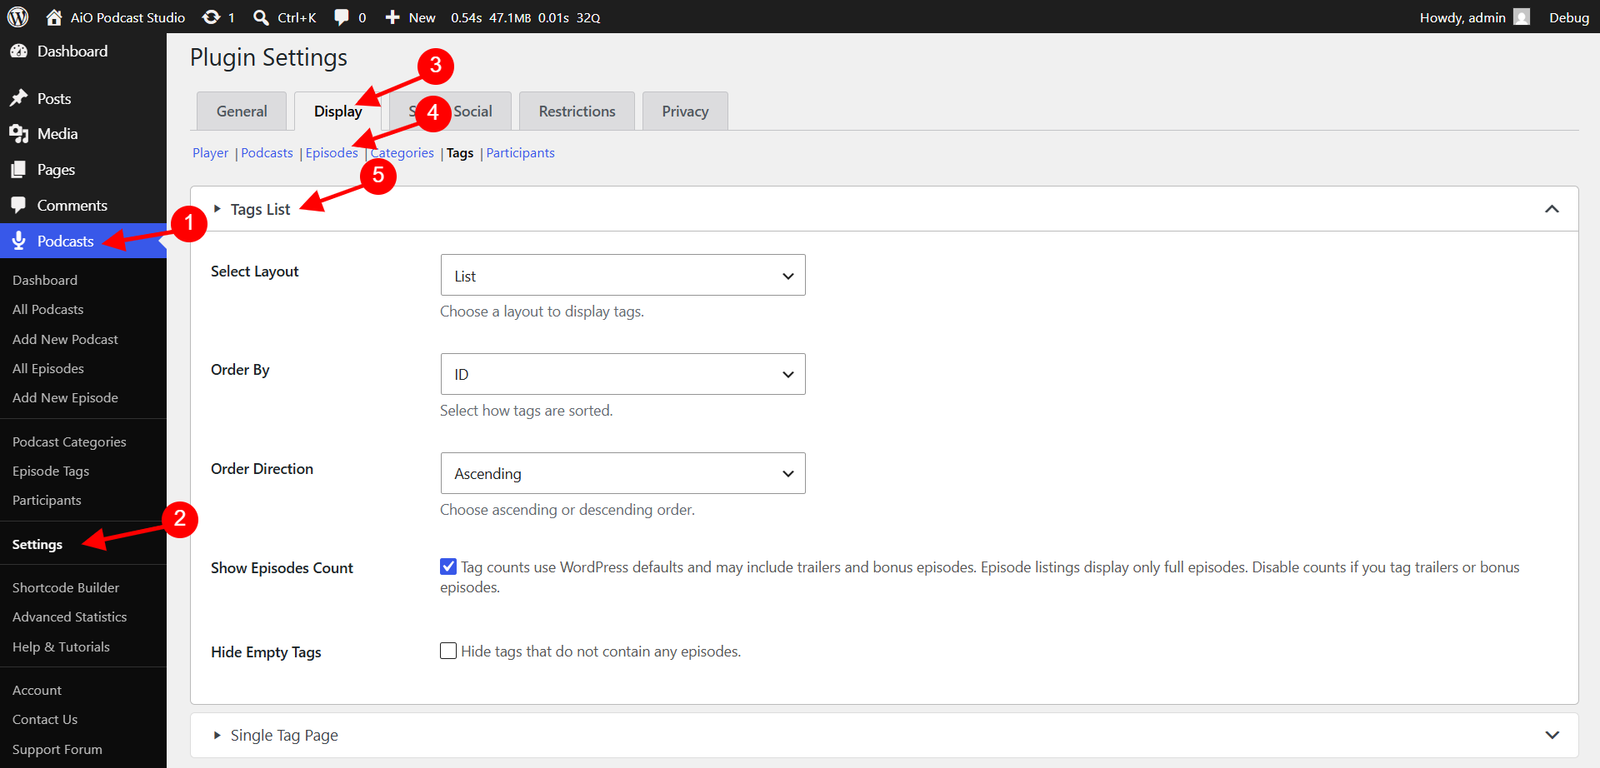Collapse the Tags List panel chevron
The image size is (1600, 768).
[x=1552, y=209]
